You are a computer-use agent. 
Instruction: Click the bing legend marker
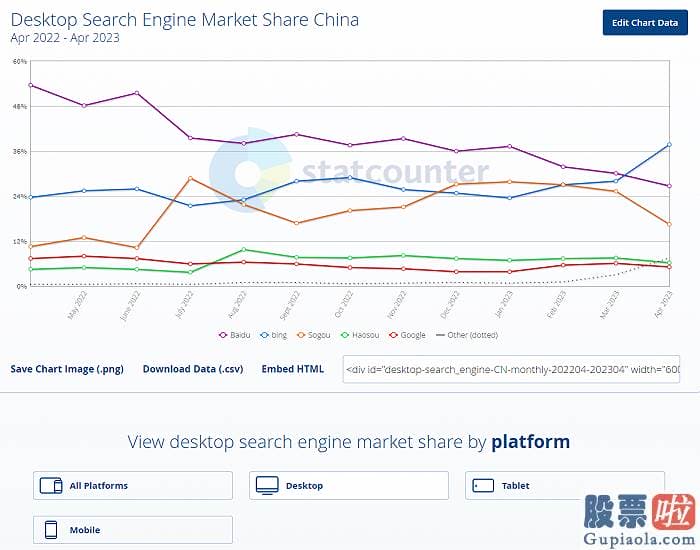click(264, 335)
